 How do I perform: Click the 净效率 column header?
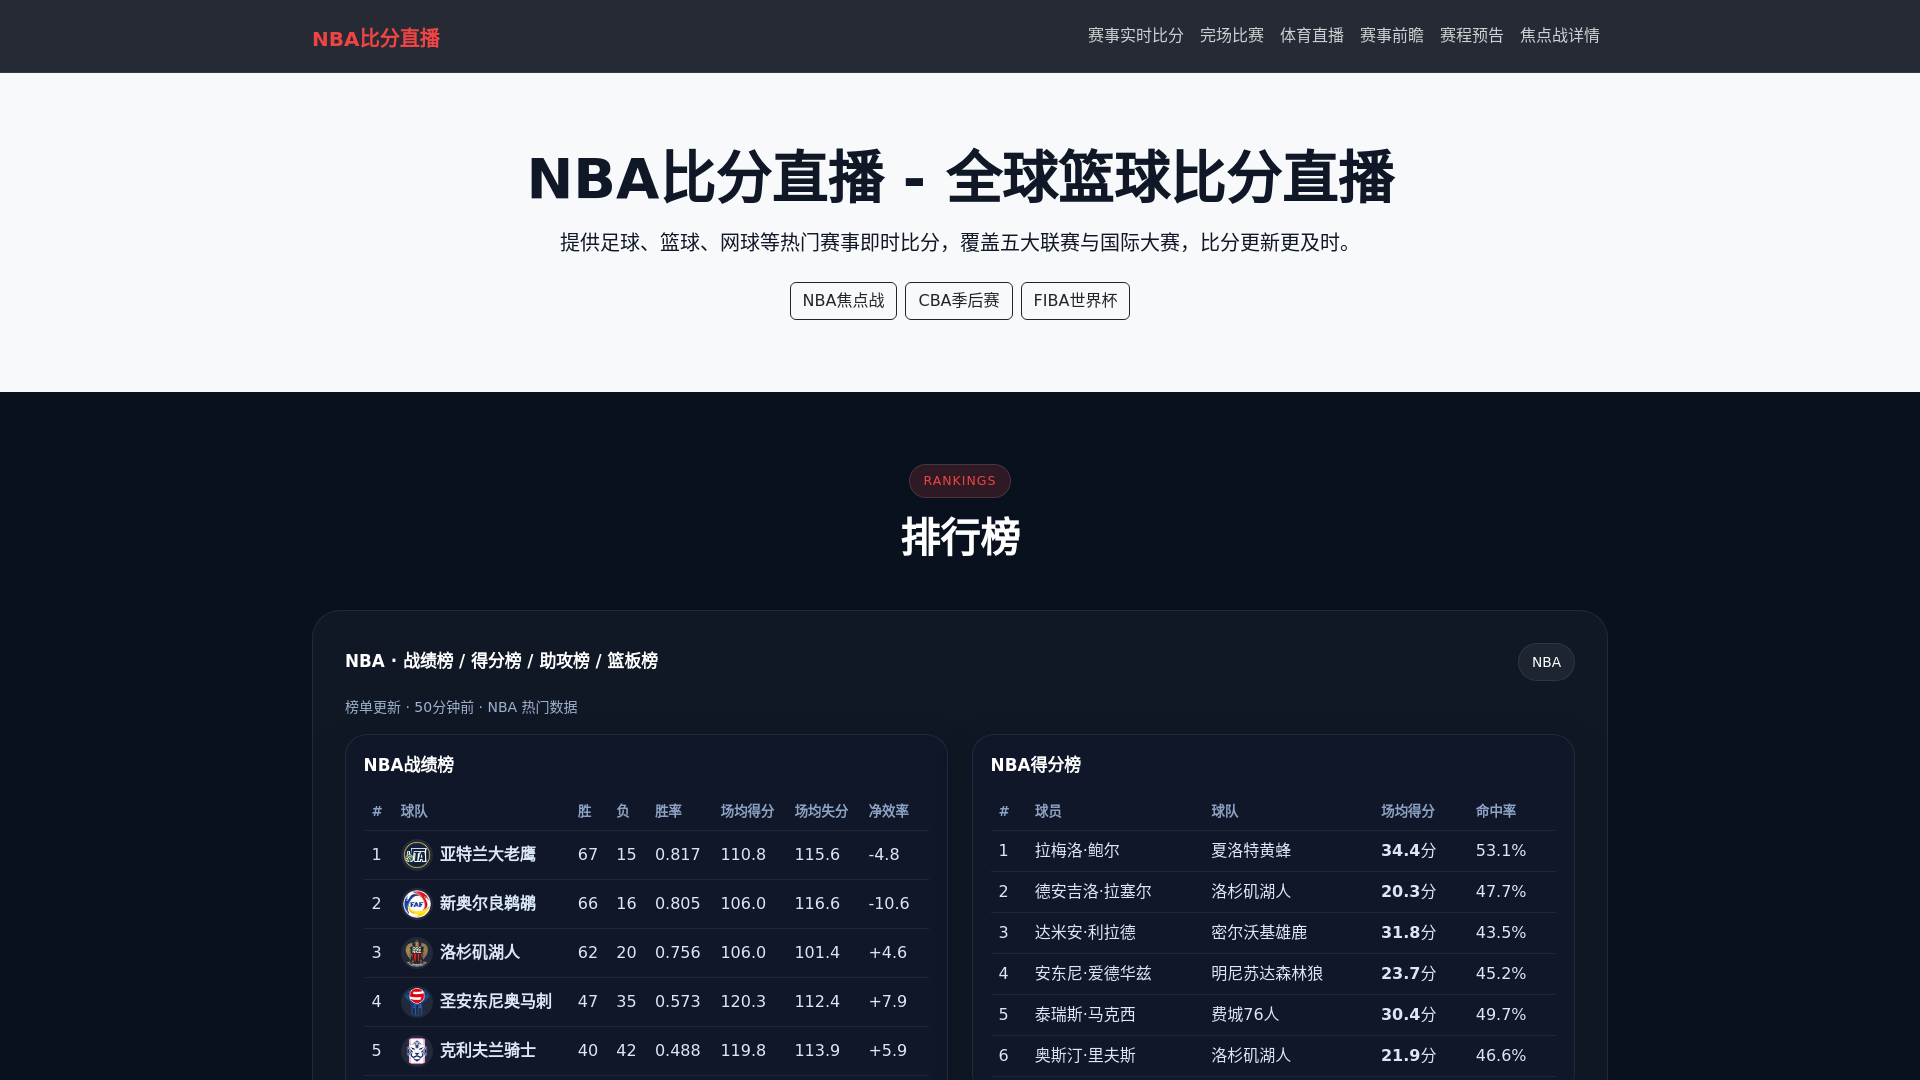point(889,811)
